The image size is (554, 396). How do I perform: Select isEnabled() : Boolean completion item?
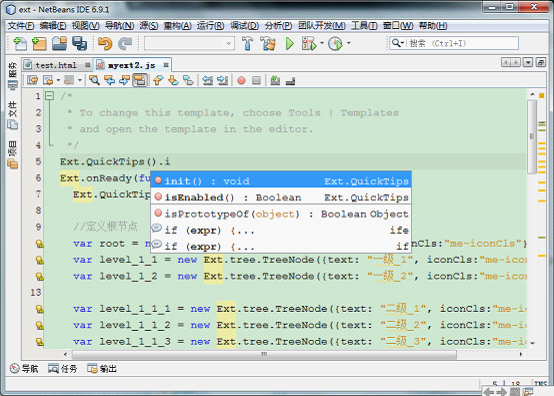point(281,197)
